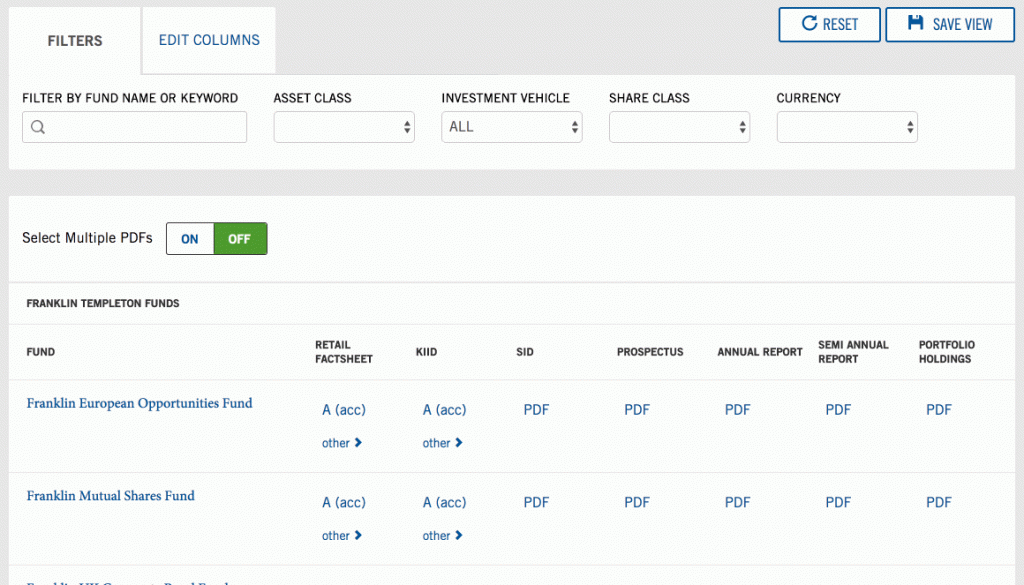Click the Reset refresh icon

pyautogui.click(x=809, y=24)
